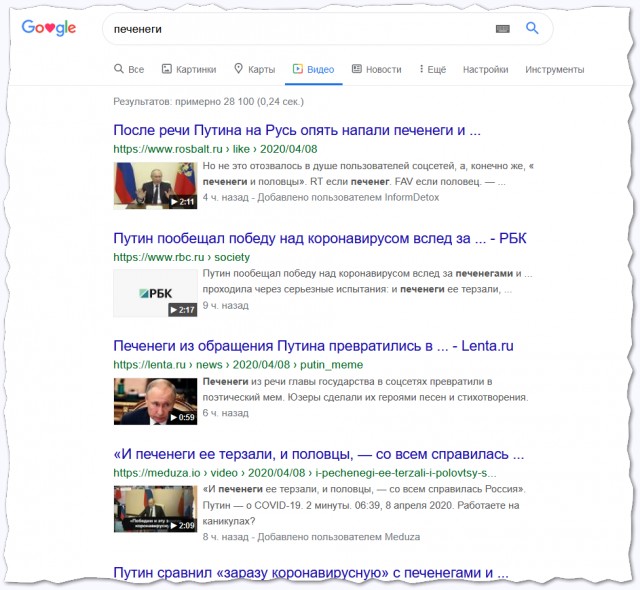The image size is (640, 590).
Task: Click the blue search magnifier icon
Action: [532, 28]
